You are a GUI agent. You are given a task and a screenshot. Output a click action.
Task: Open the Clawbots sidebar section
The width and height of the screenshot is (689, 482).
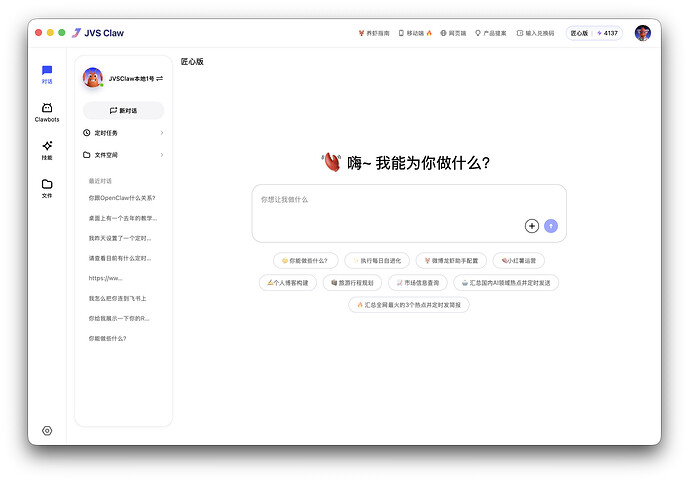tap(47, 112)
